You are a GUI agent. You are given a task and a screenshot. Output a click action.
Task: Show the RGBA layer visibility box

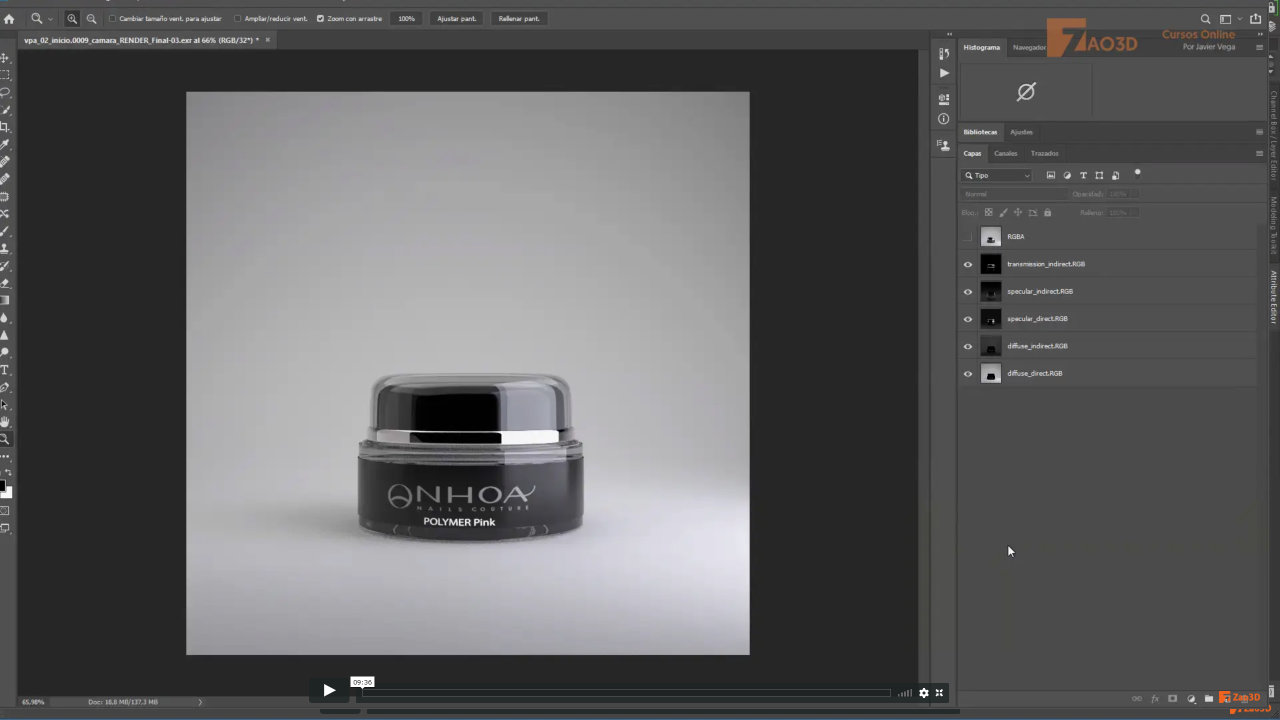click(x=967, y=237)
